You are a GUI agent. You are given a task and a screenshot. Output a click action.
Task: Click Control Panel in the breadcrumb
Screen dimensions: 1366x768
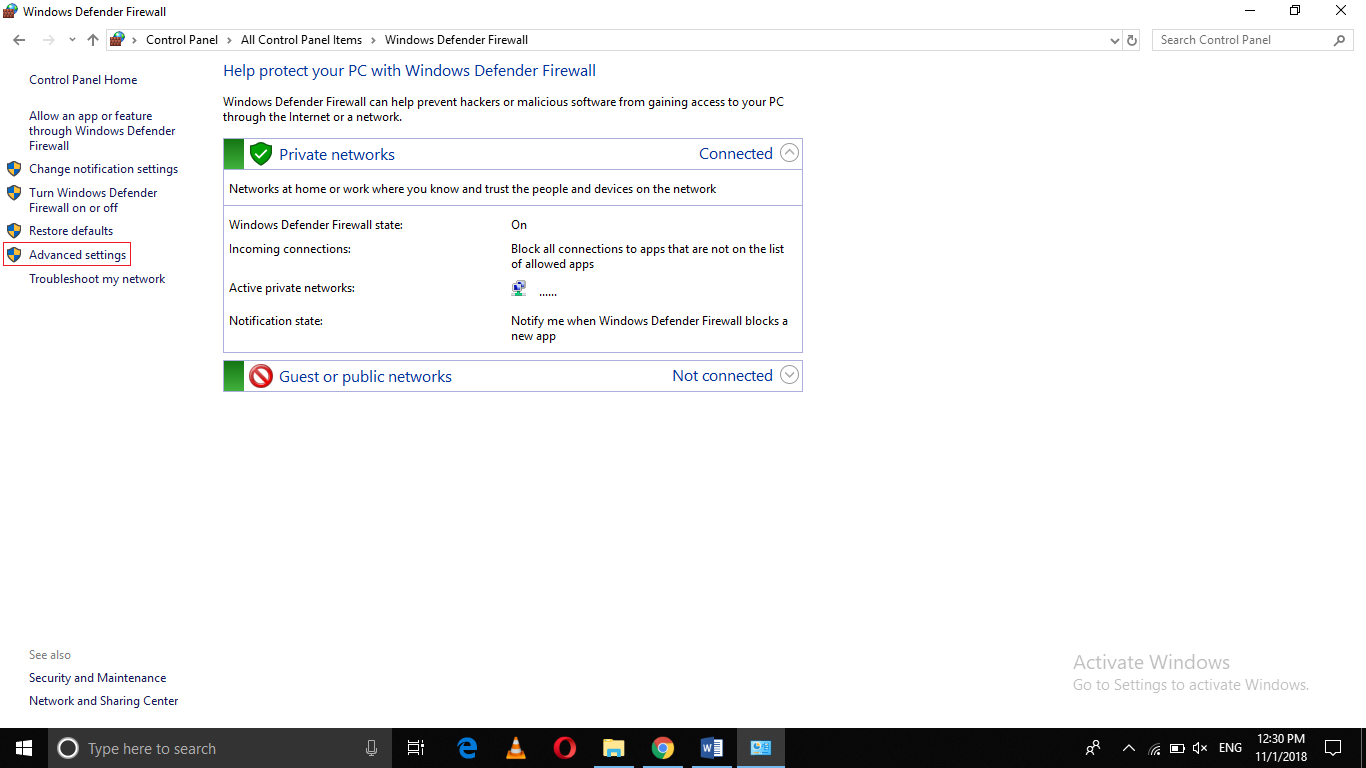point(181,40)
